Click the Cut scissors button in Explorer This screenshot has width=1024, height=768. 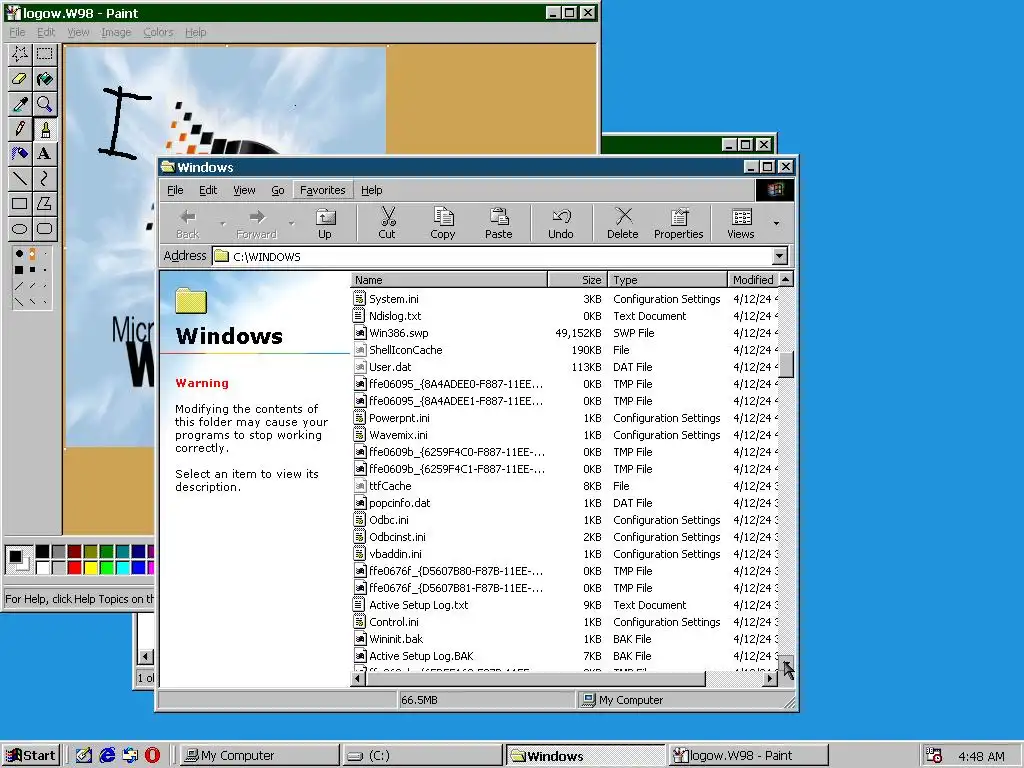point(387,223)
